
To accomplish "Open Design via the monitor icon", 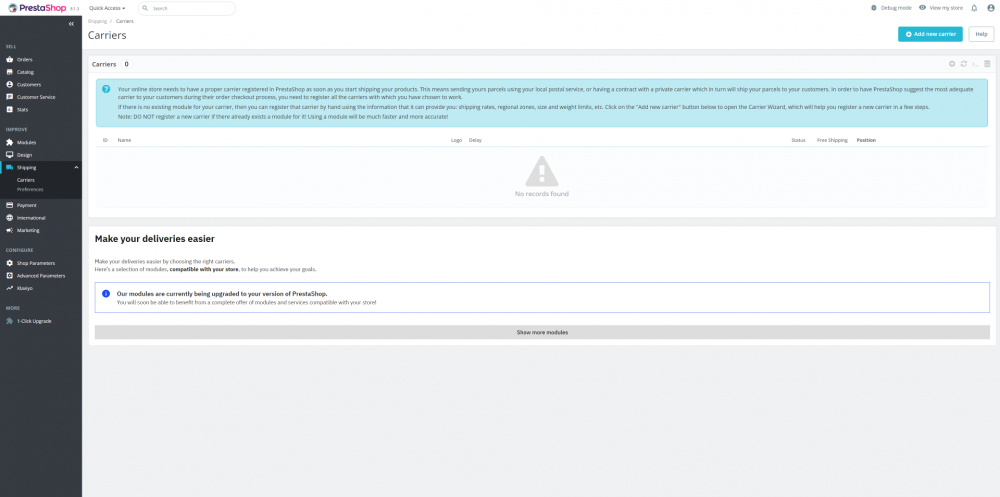I will click(10, 155).
